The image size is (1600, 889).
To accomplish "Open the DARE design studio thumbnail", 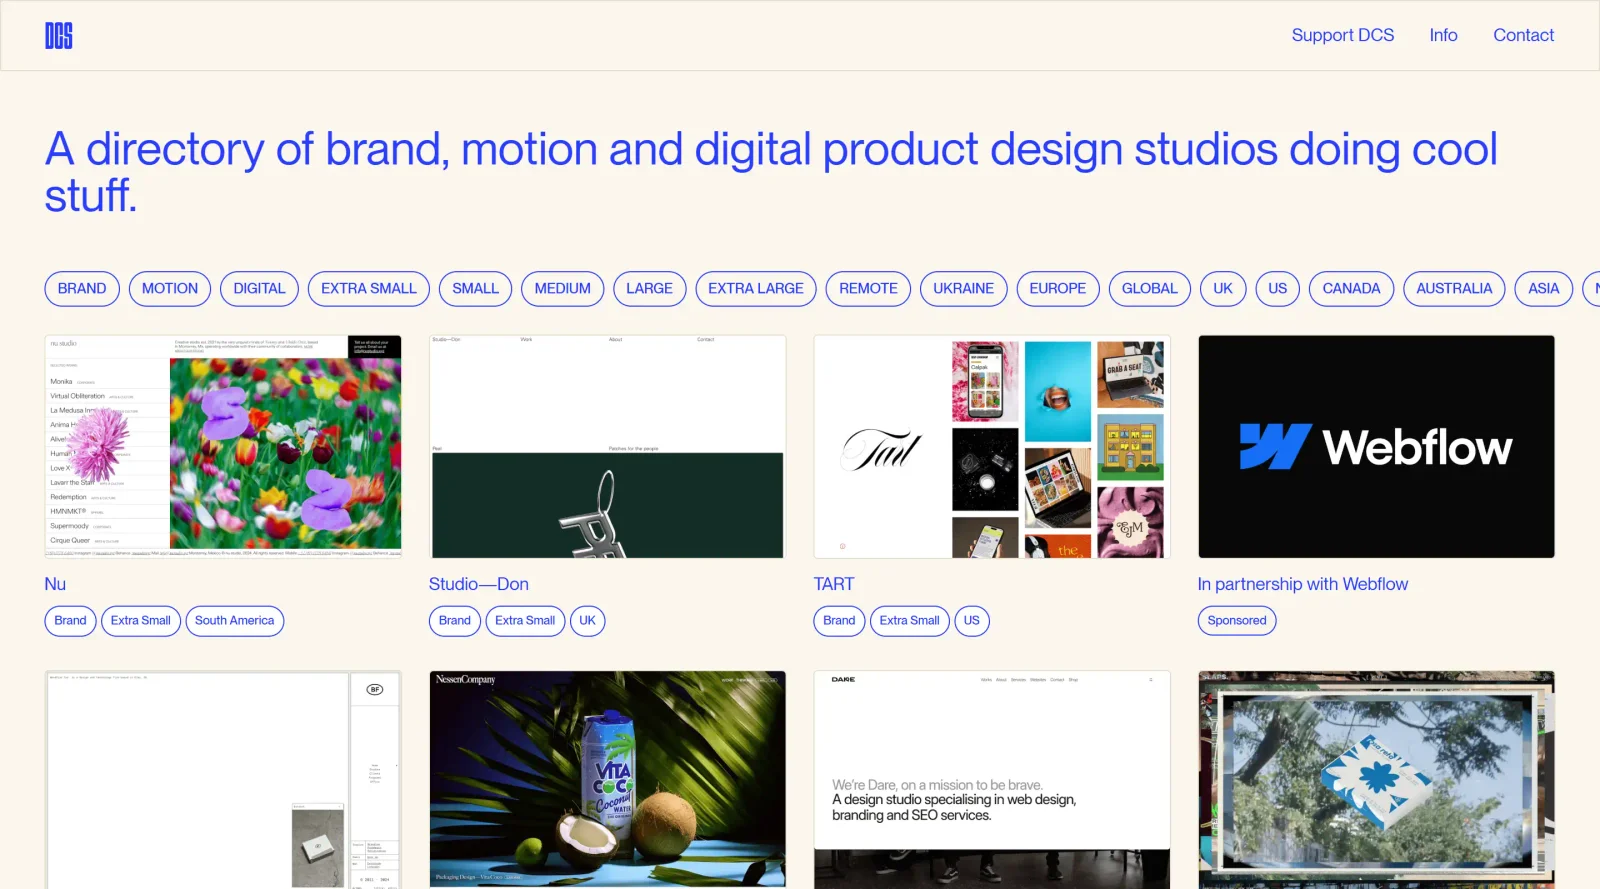I will [x=992, y=780].
